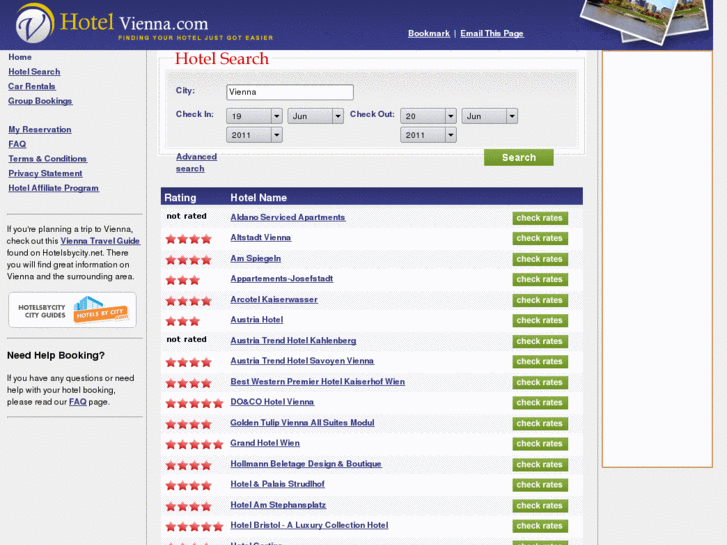Open Hotel Am Stephansplatz link
Screen dimensions: 727x545
pyautogui.click(x=278, y=505)
